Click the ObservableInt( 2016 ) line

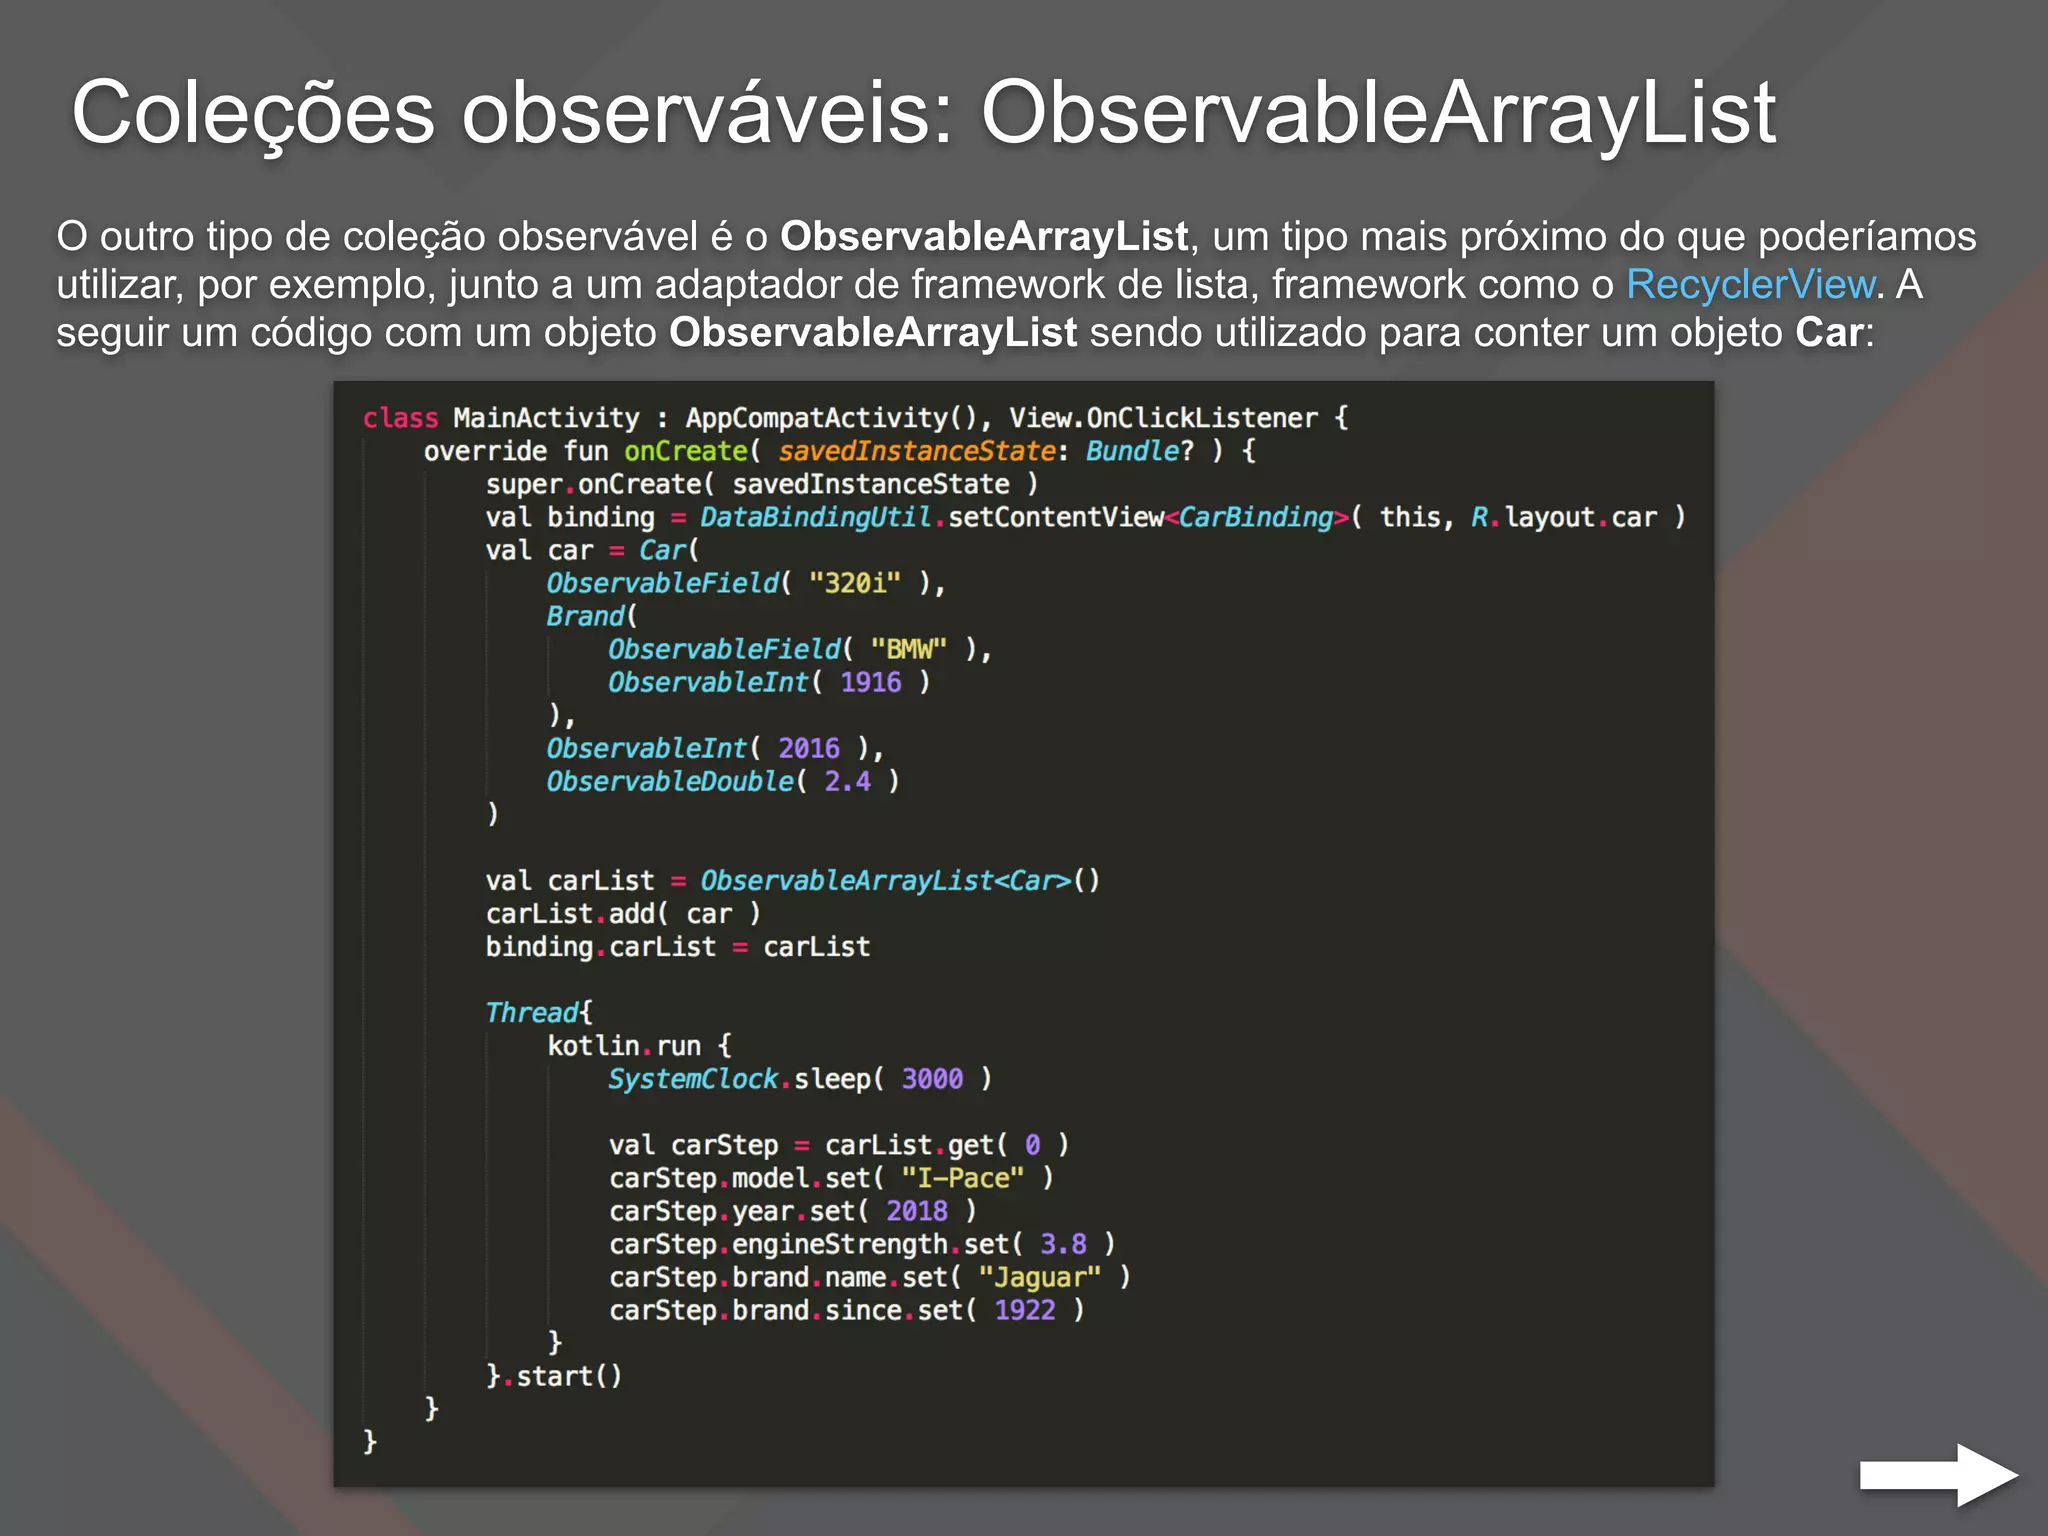click(715, 748)
